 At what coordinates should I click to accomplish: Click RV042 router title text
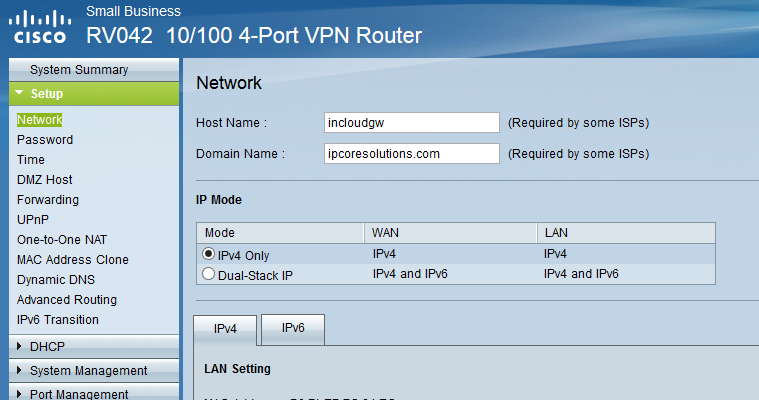(x=254, y=35)
